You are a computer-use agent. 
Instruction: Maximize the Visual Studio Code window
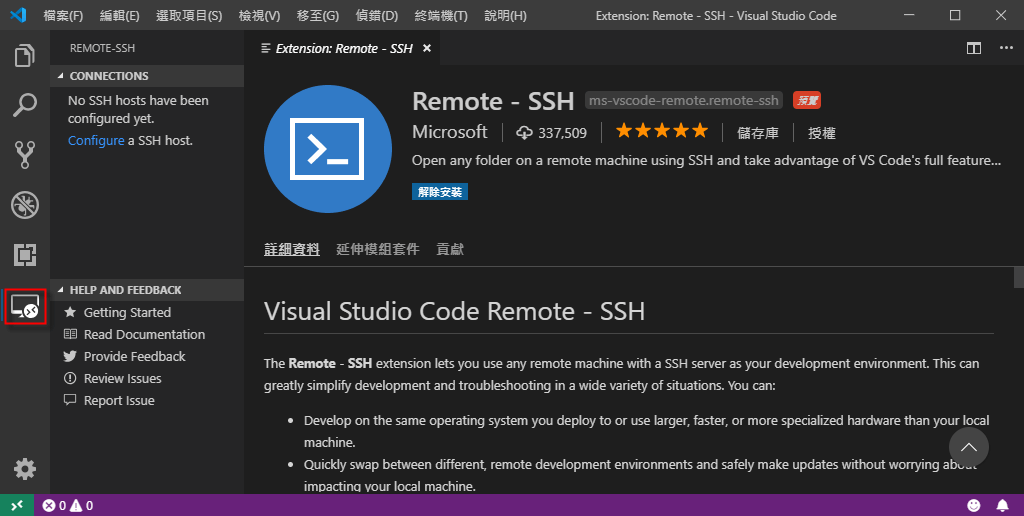coord(955,15)
